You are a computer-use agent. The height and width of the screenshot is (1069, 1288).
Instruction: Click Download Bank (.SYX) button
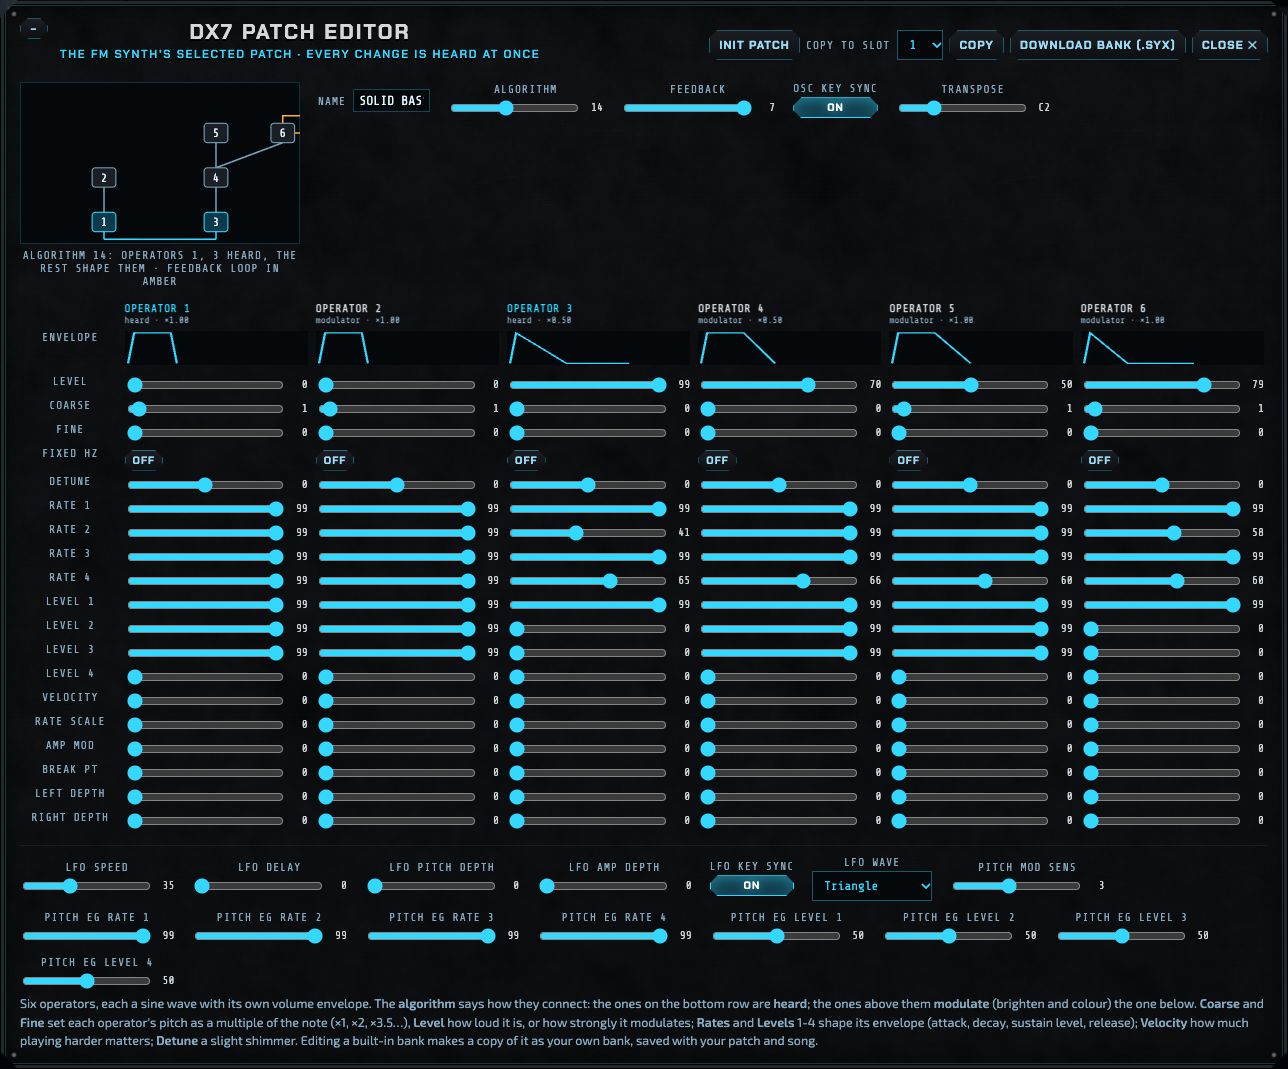1097,45
